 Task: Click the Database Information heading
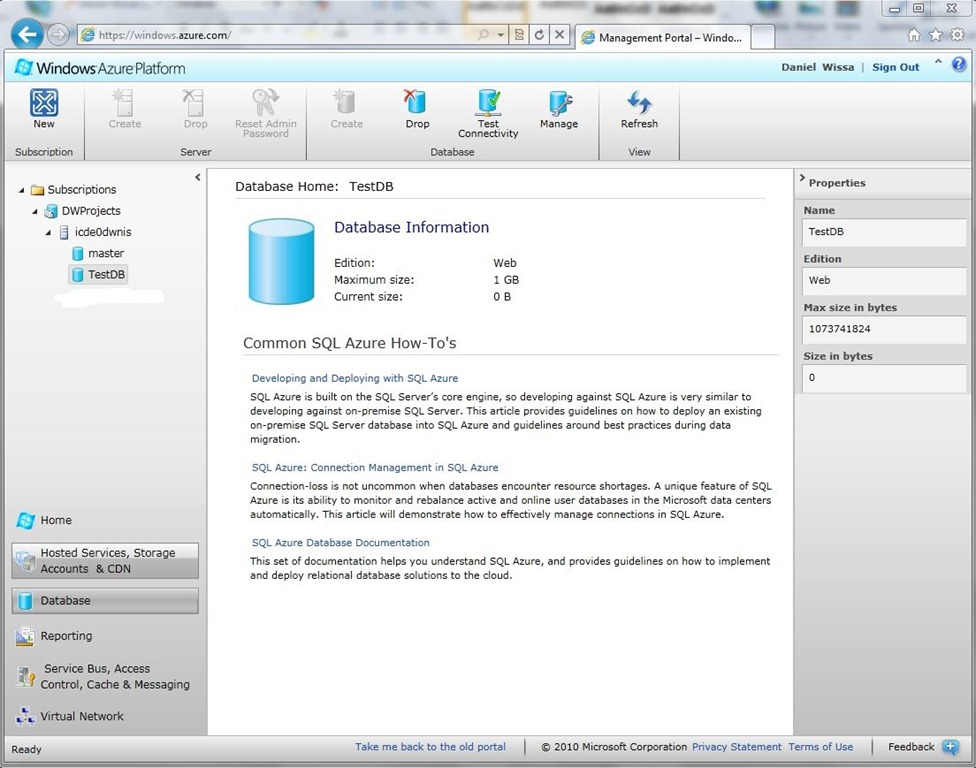coord(411,227)
